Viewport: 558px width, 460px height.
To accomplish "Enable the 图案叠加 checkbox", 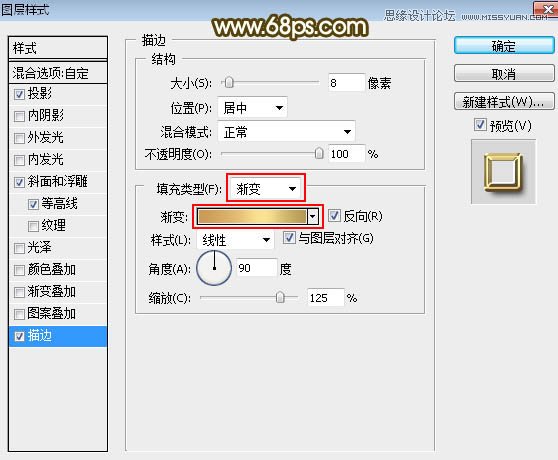I will coord(19,314).
